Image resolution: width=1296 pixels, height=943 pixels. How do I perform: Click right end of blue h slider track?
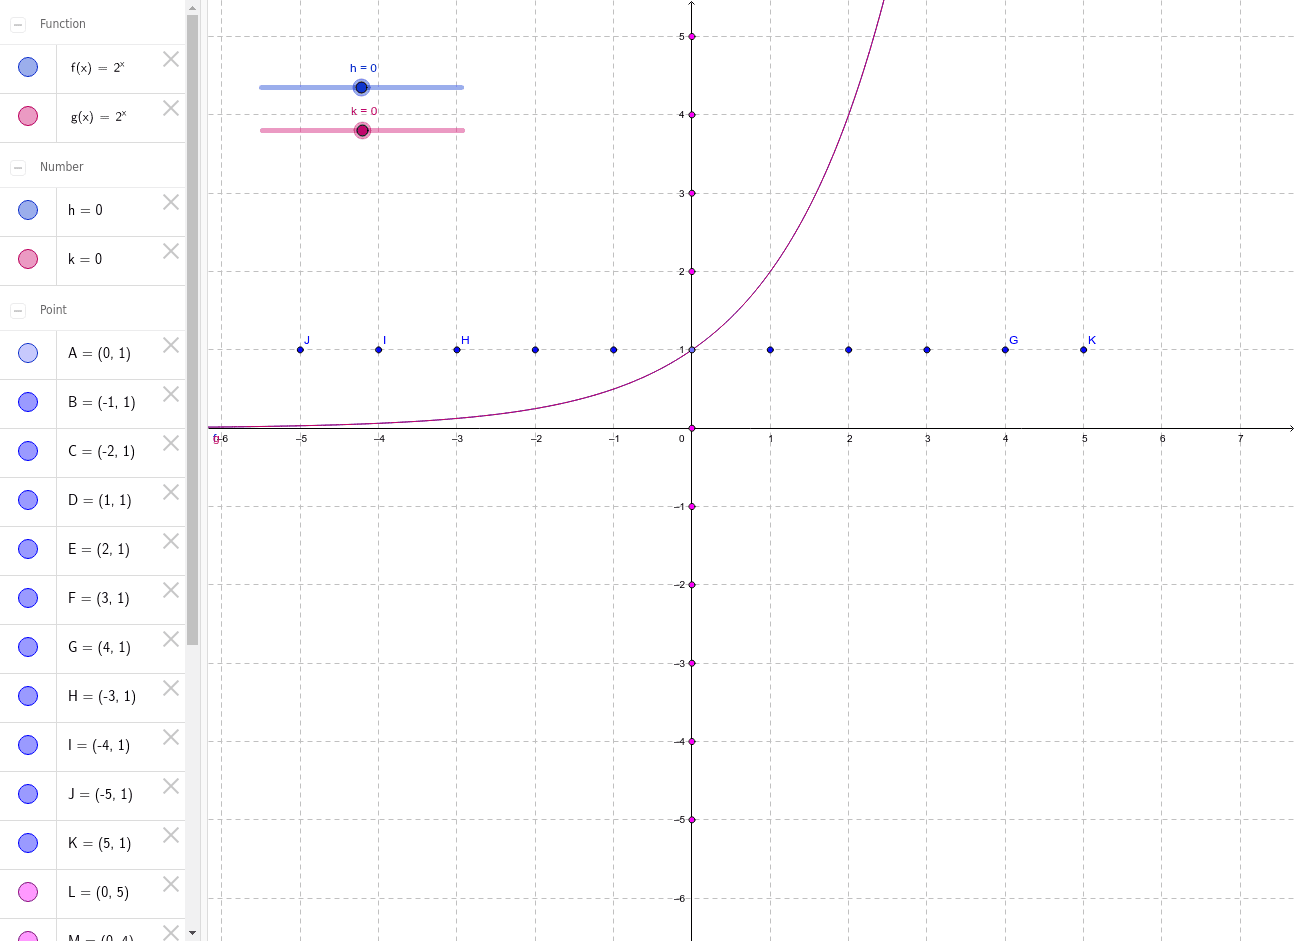coord(461,87)
